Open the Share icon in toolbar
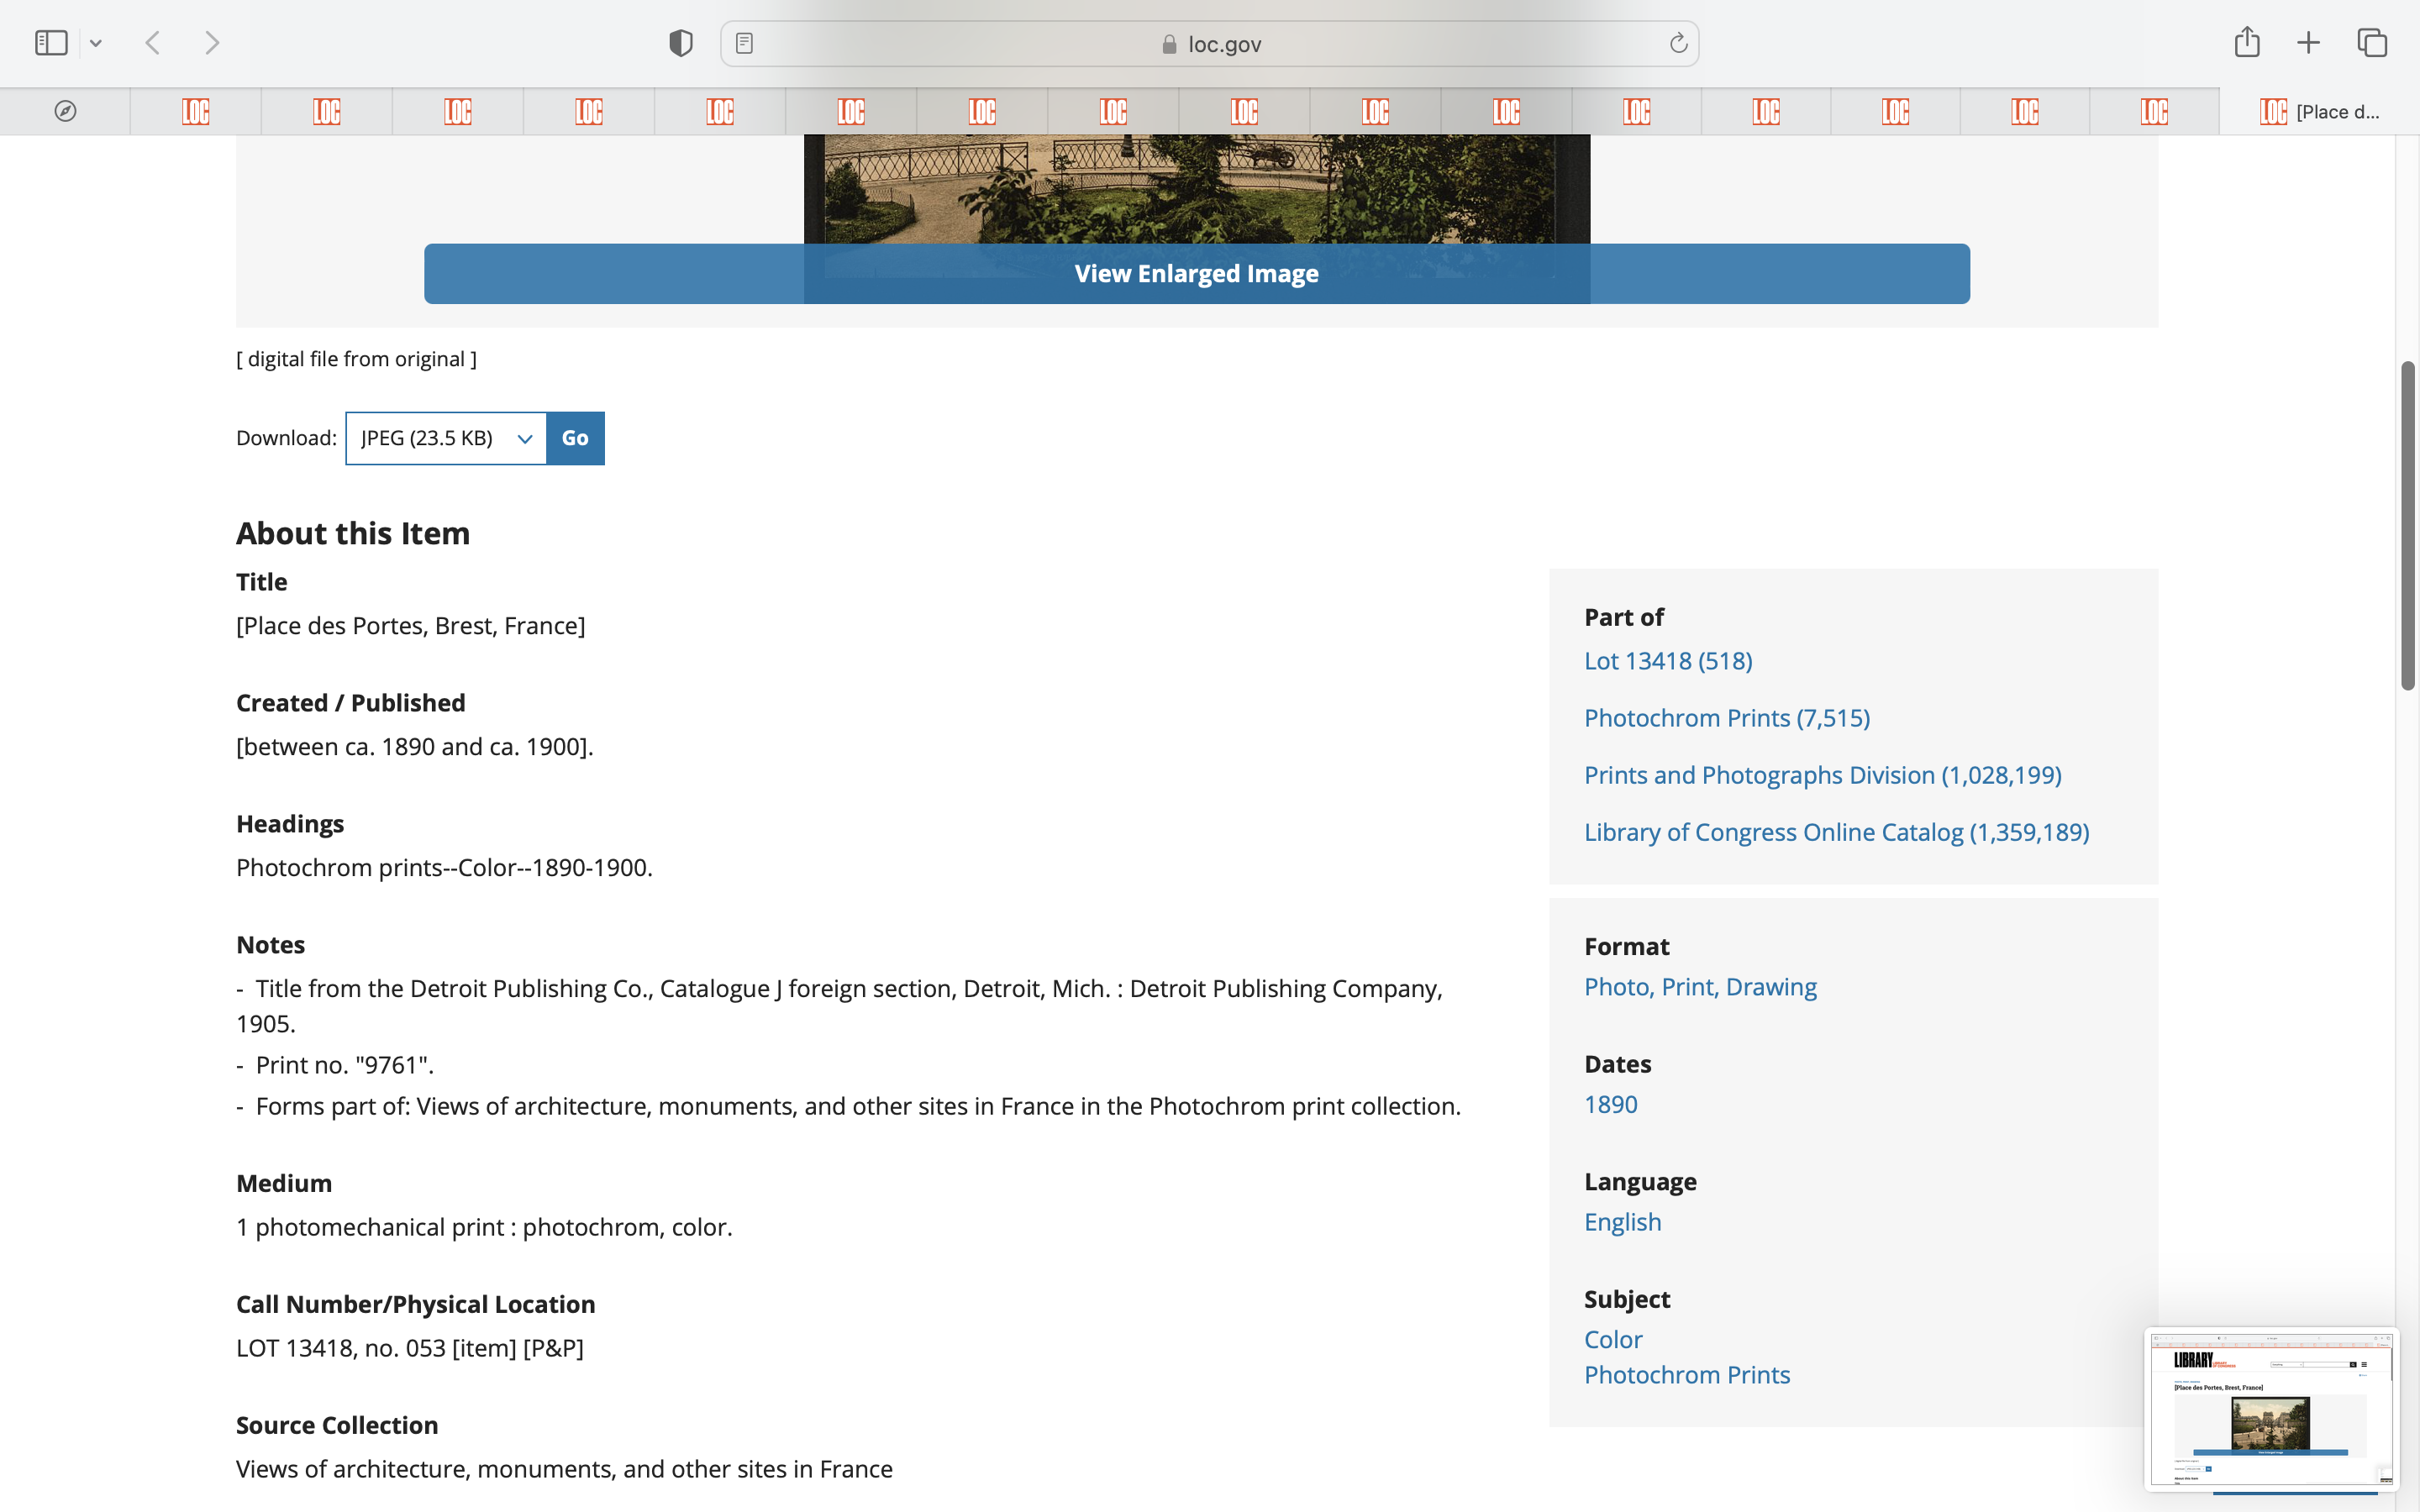 [2246, 43]
